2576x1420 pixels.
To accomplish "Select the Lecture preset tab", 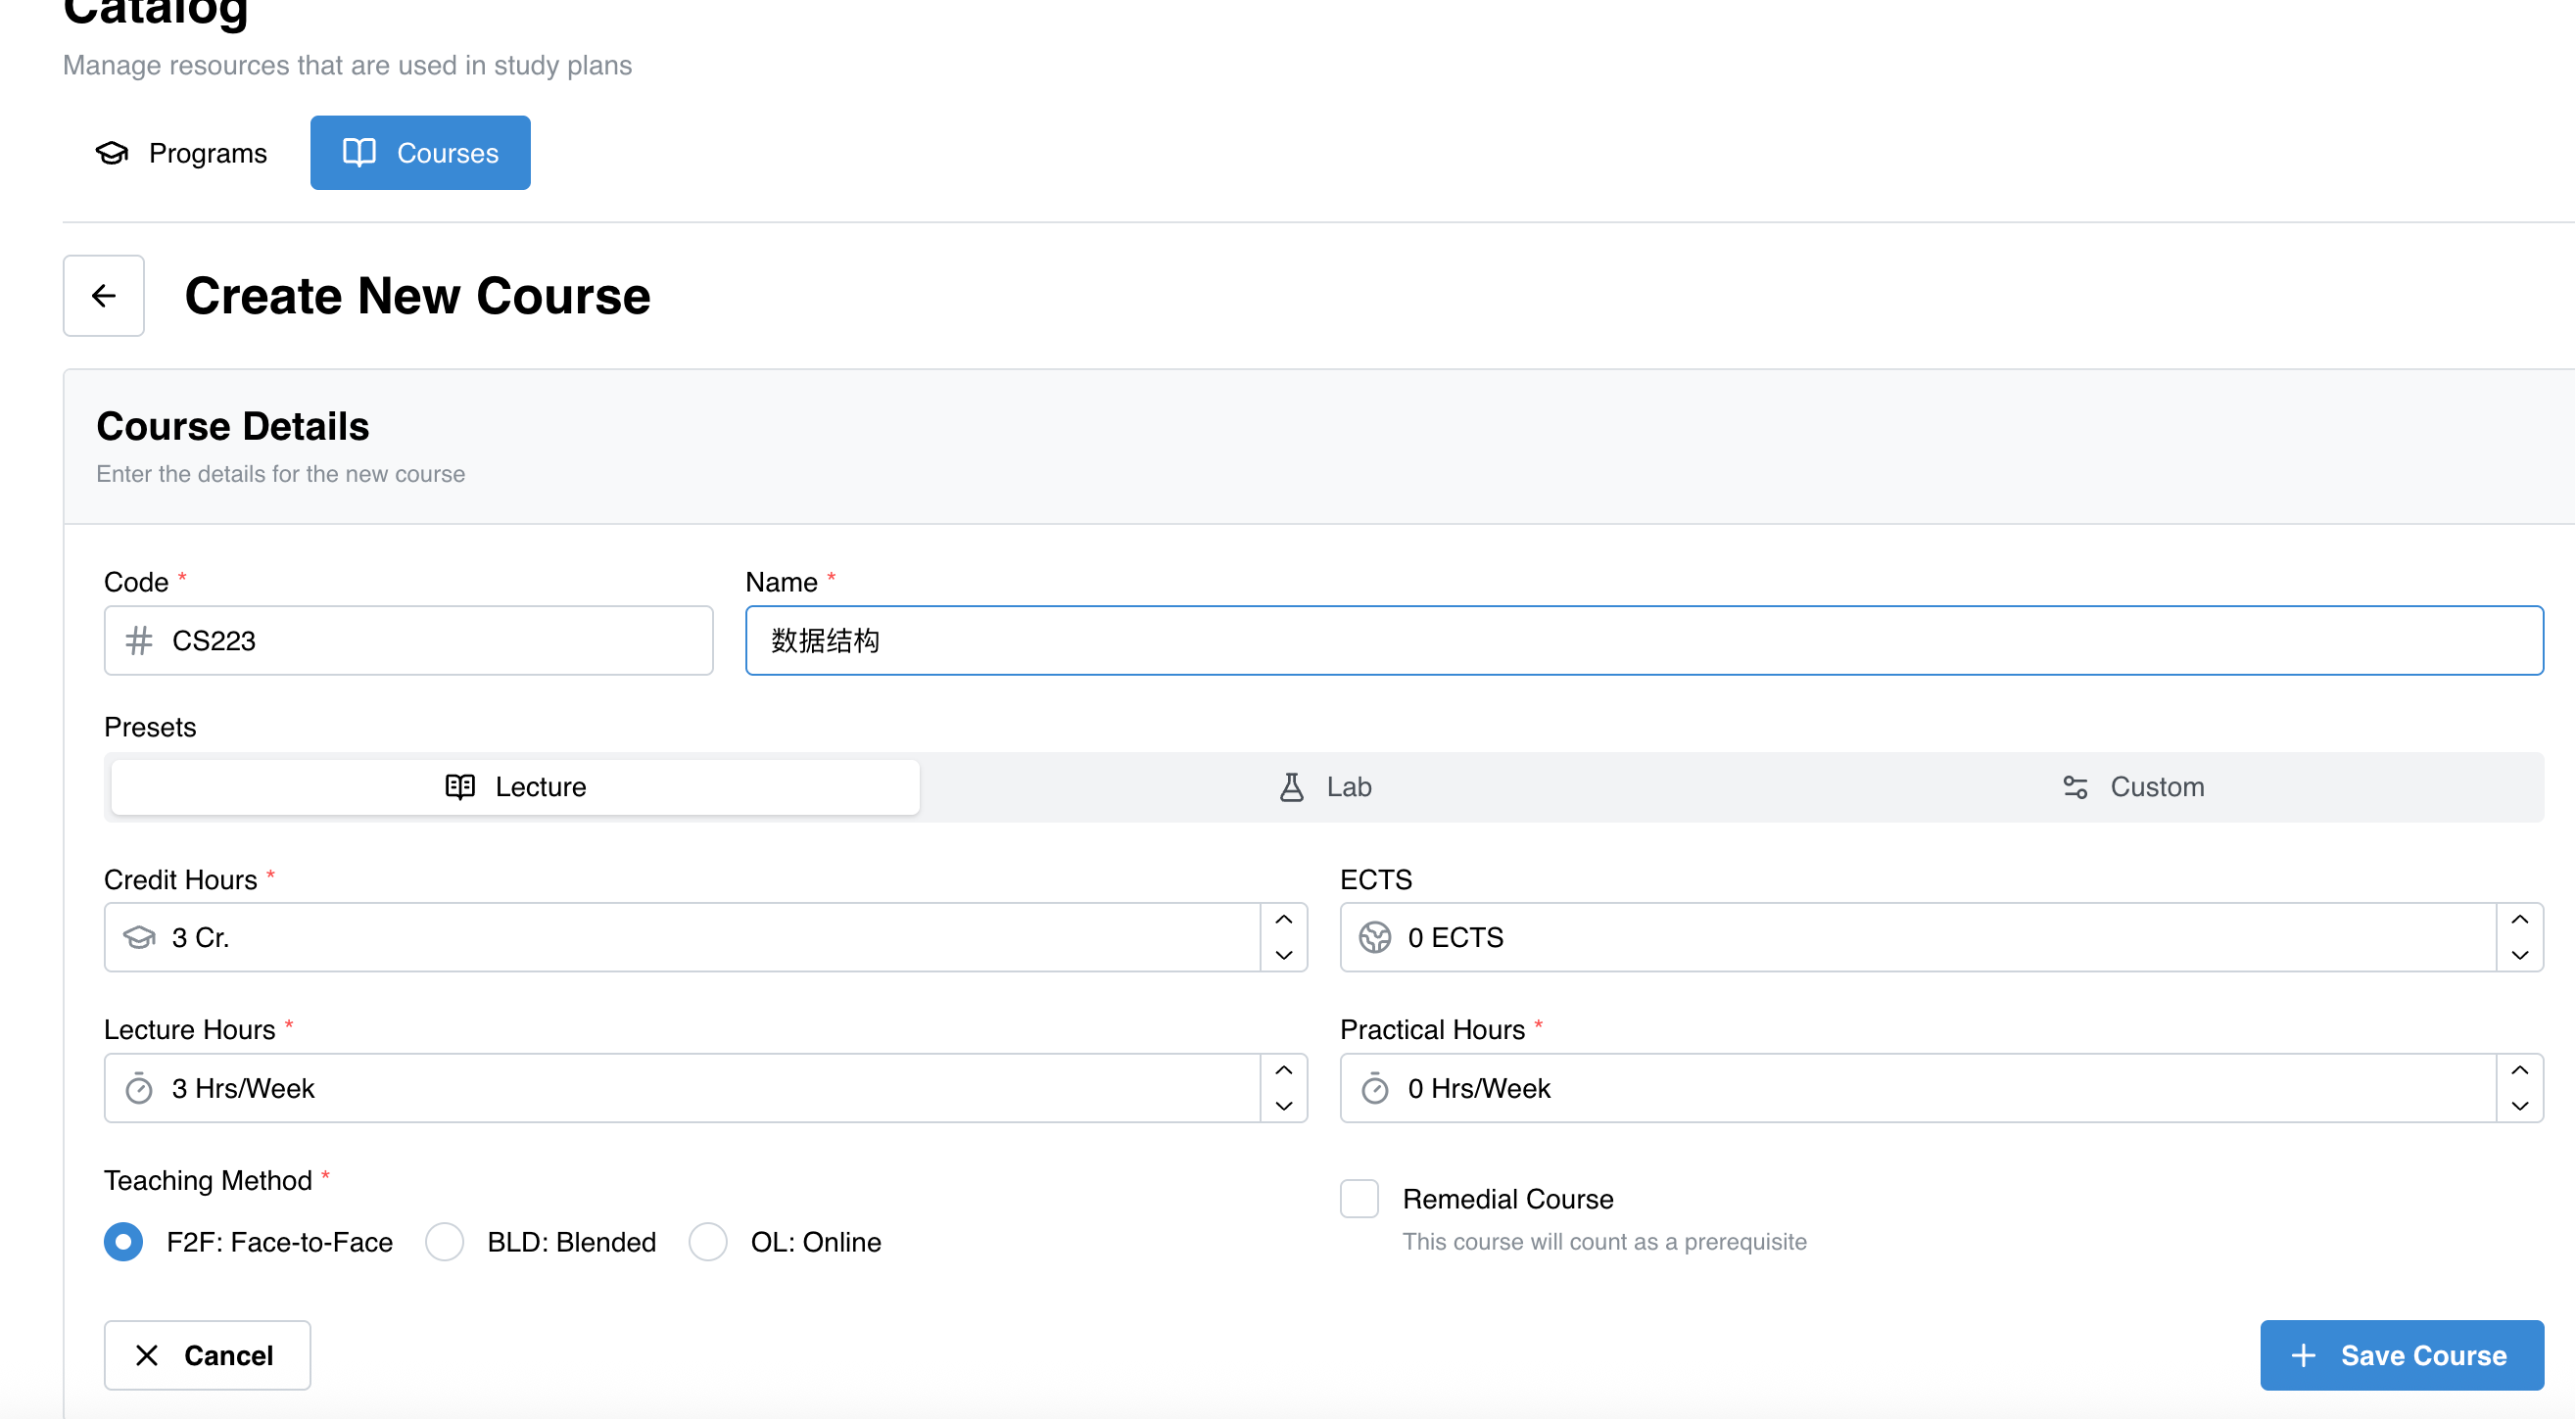I will point(516,788).
